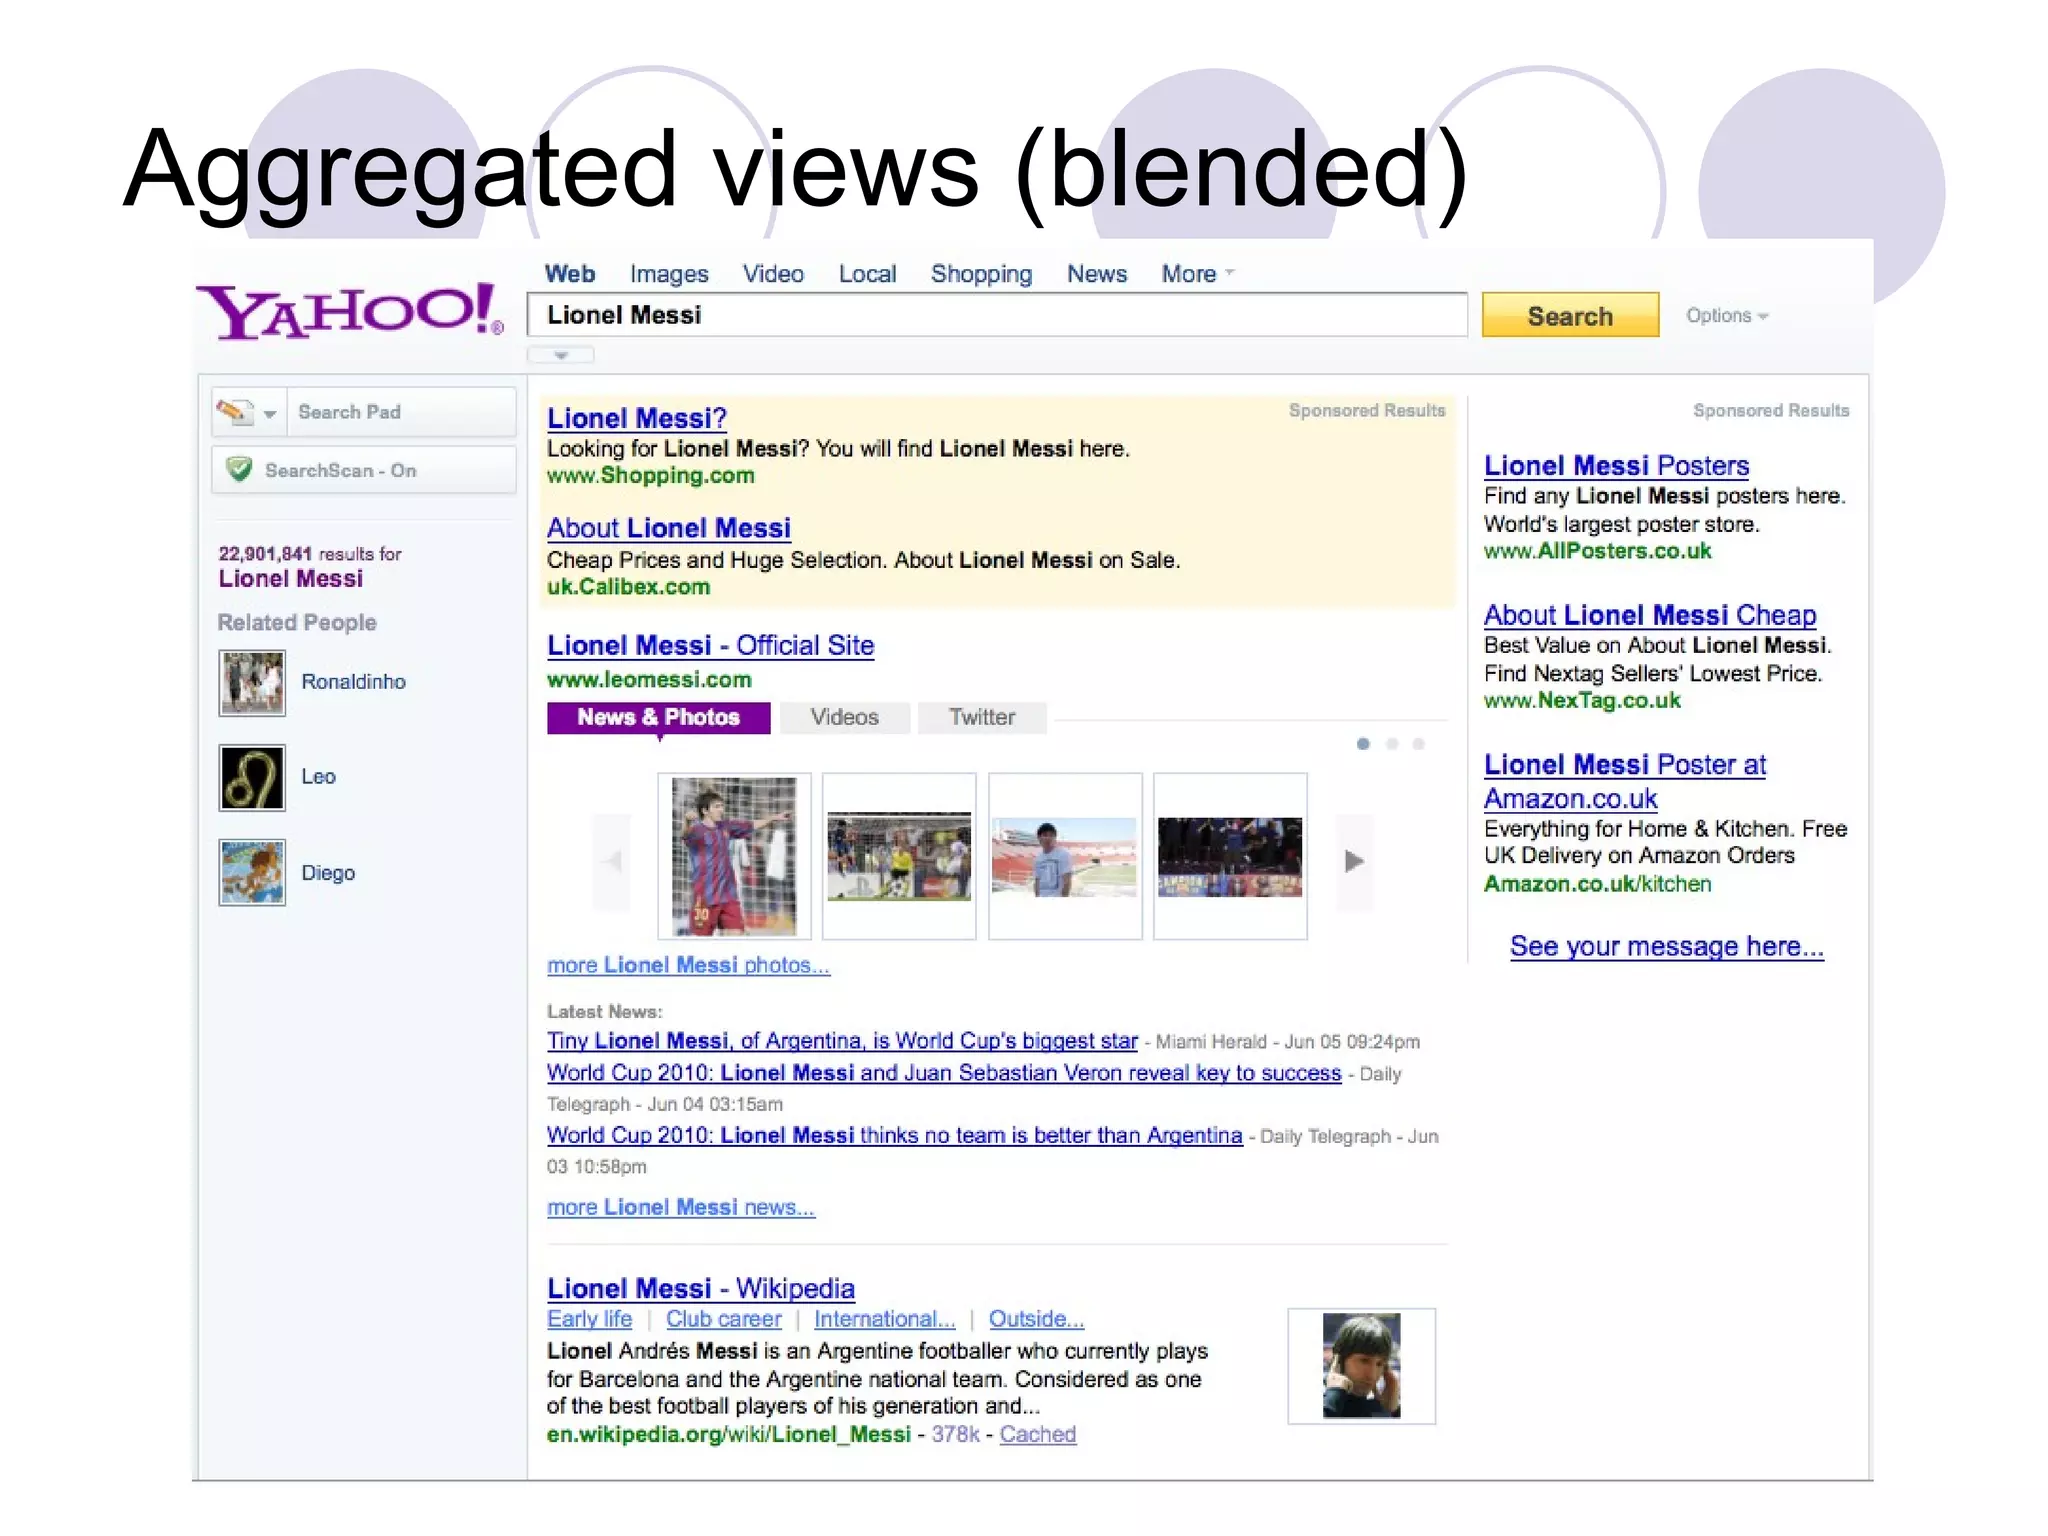Click Ronaldinho name link
Screen dimensions: 2048x1536
click(x=354, y=682)
